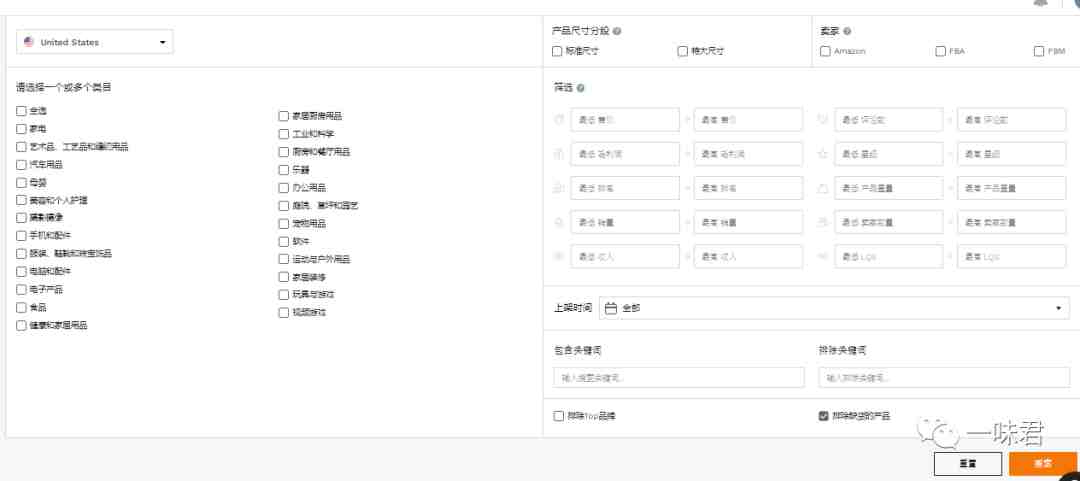
Task: Click the 最高 星级 input field
Action: click(1013, 154)
